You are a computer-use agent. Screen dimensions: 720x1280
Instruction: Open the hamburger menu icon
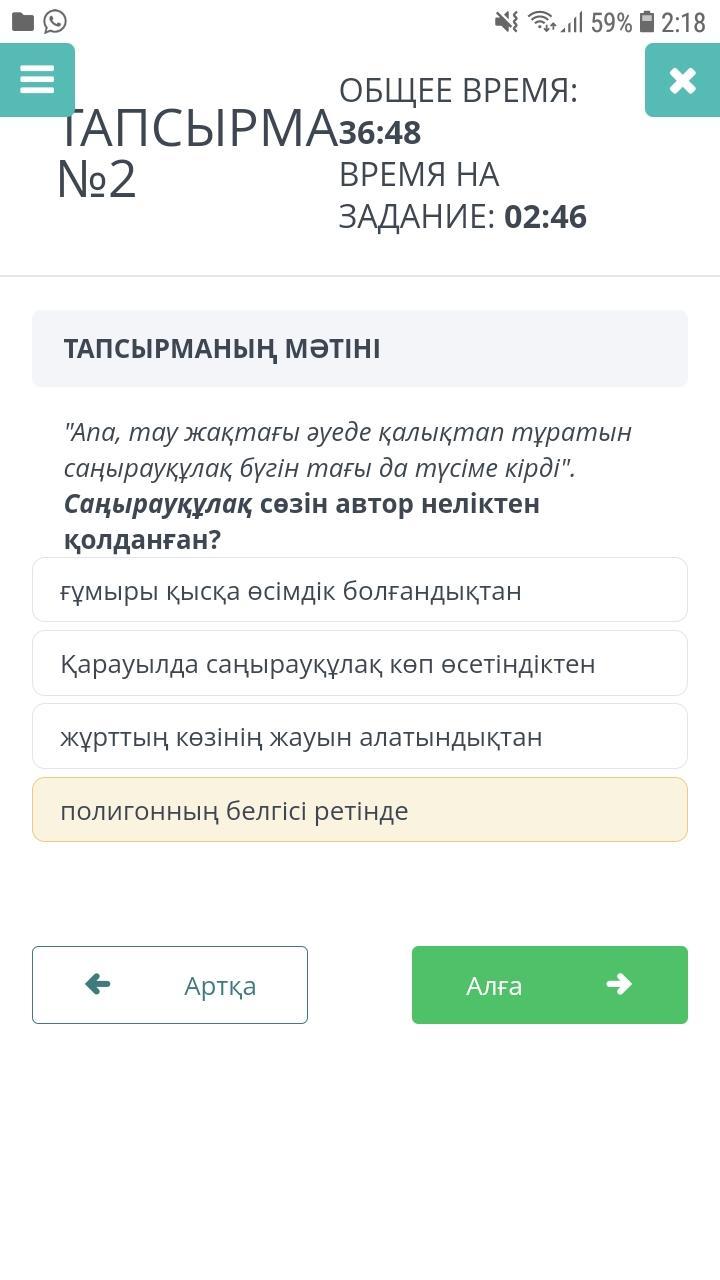pyautogui.click(x=37, y=80)
